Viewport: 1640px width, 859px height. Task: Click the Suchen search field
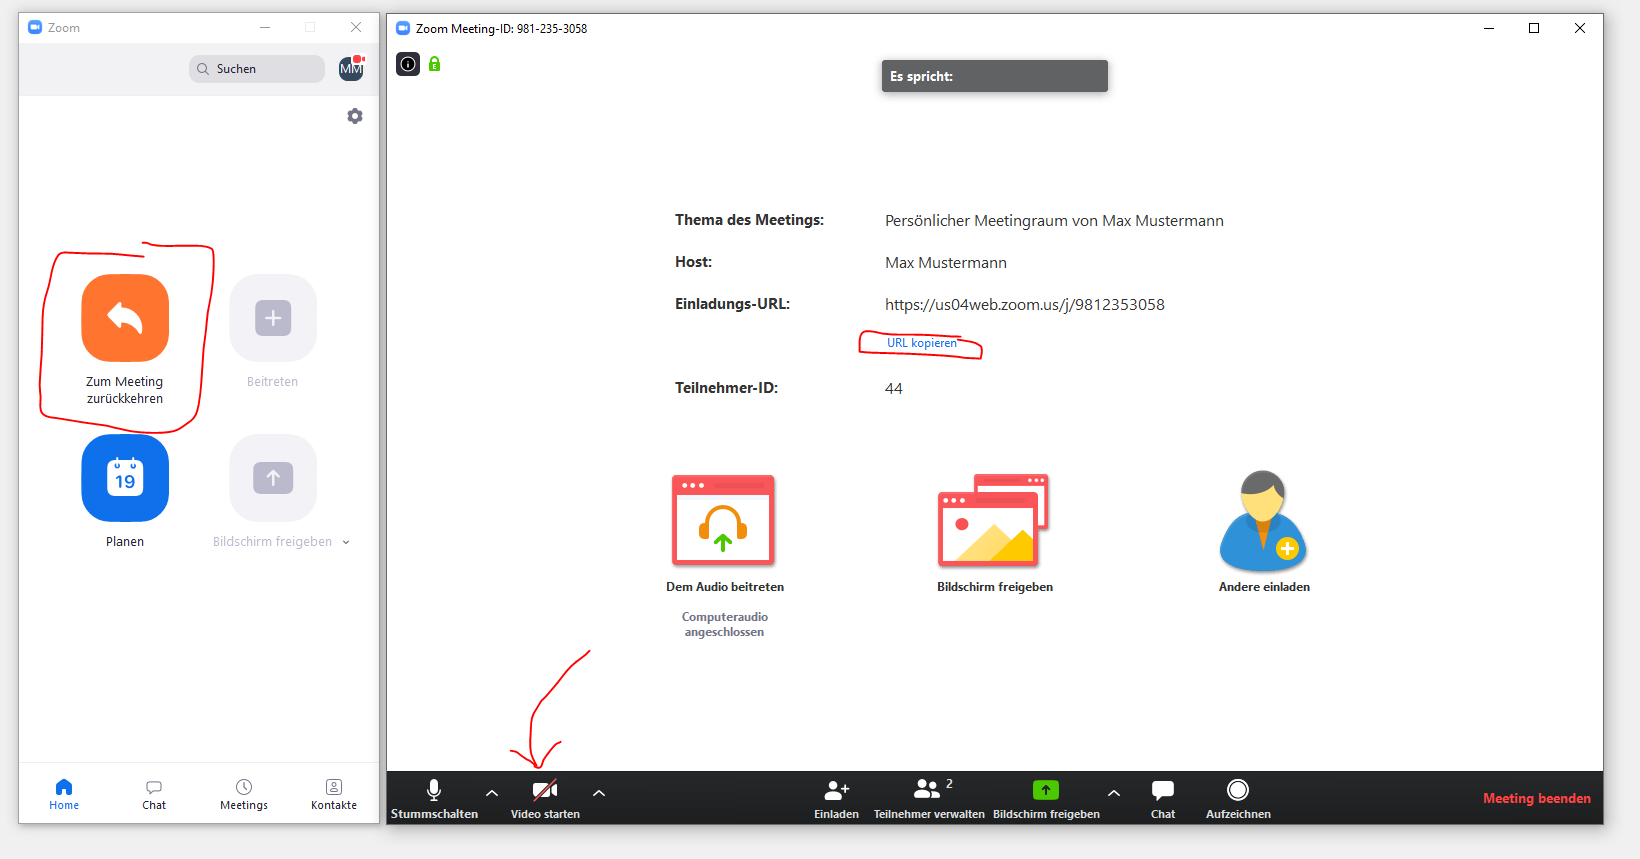pyautogui.click(x=257, y=69)
